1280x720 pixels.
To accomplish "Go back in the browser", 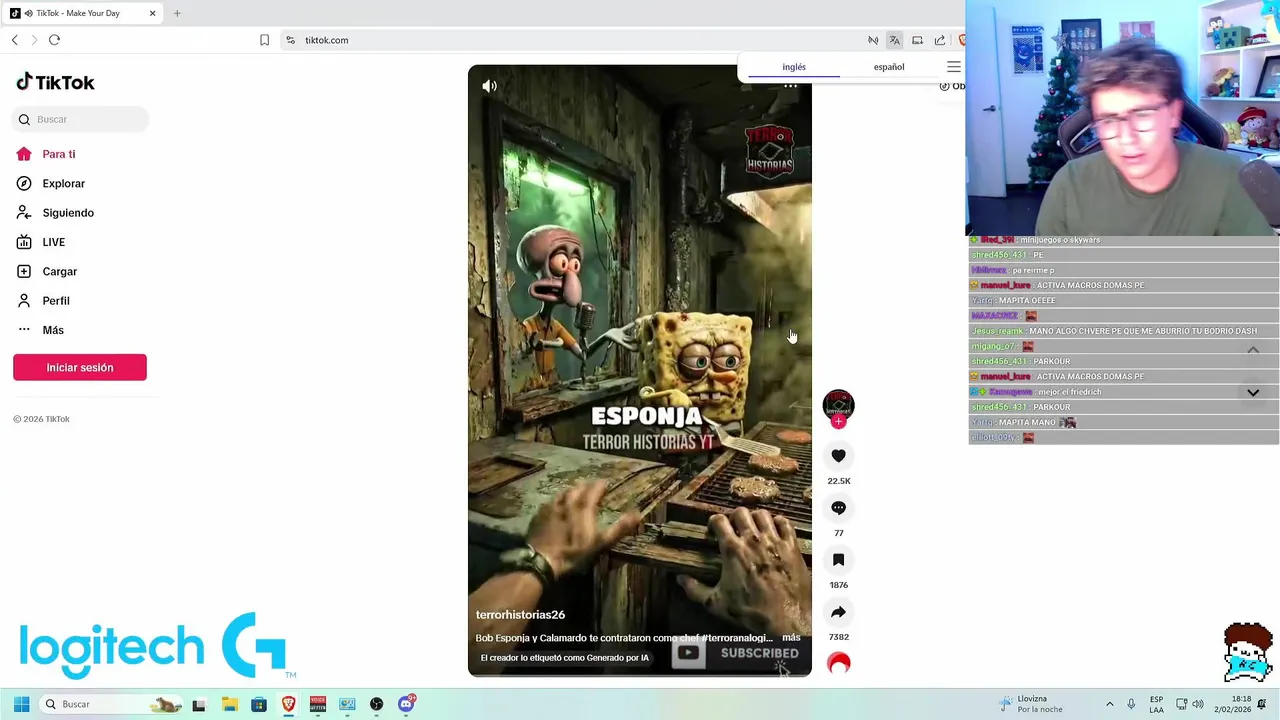I will 14,40.
